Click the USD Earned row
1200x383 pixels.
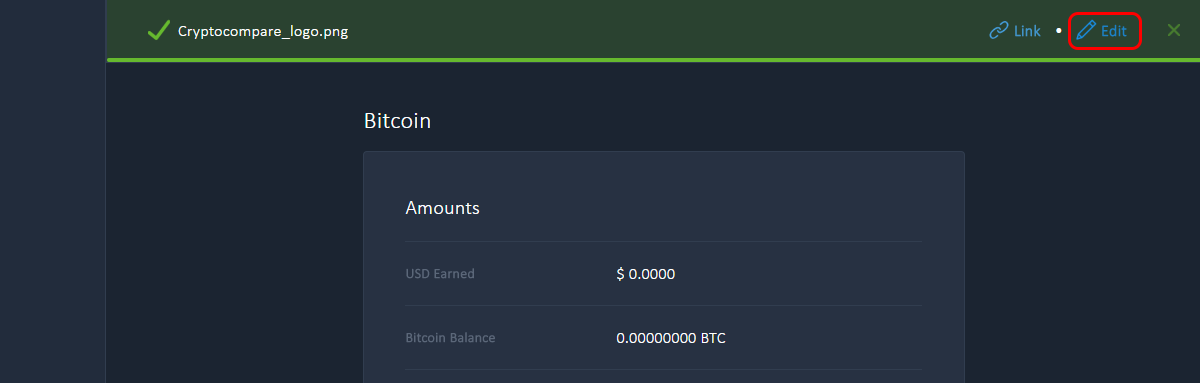click(664, 274)
